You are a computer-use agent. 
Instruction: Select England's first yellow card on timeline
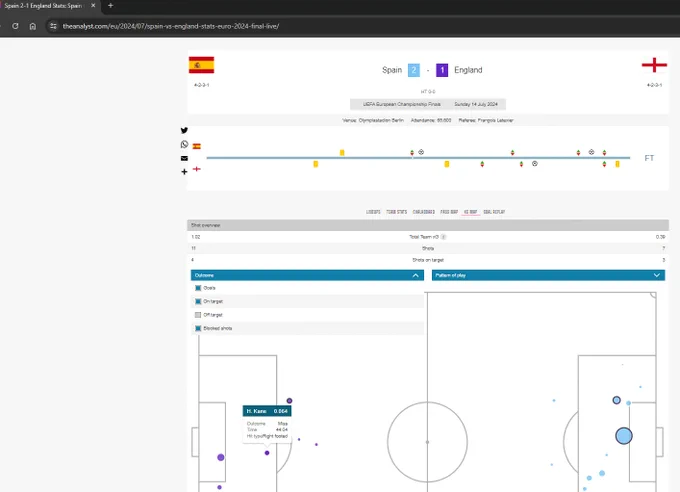(316, 164)
